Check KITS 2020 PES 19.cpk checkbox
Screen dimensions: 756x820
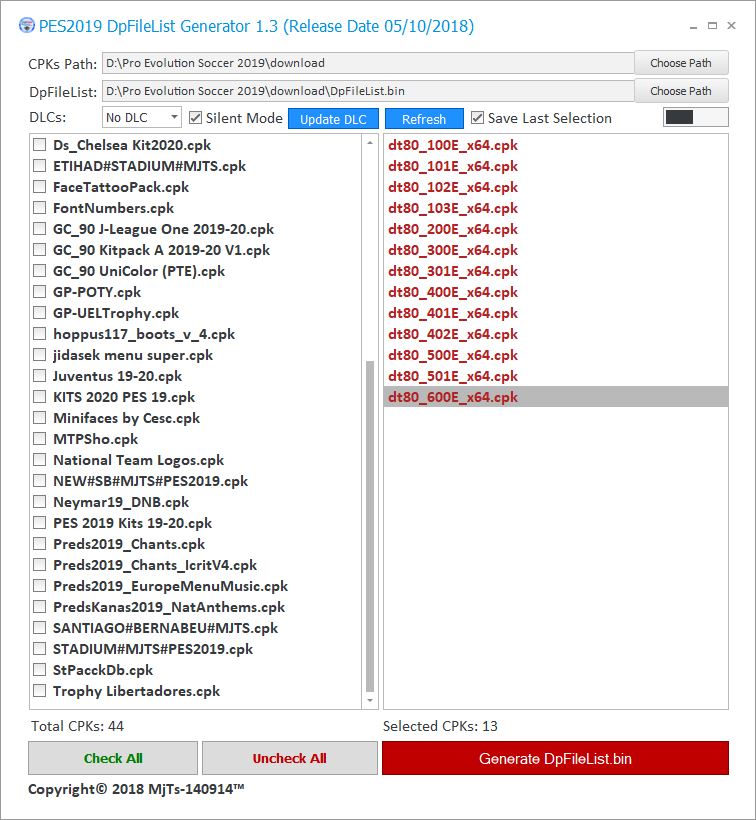pos(39,397)
